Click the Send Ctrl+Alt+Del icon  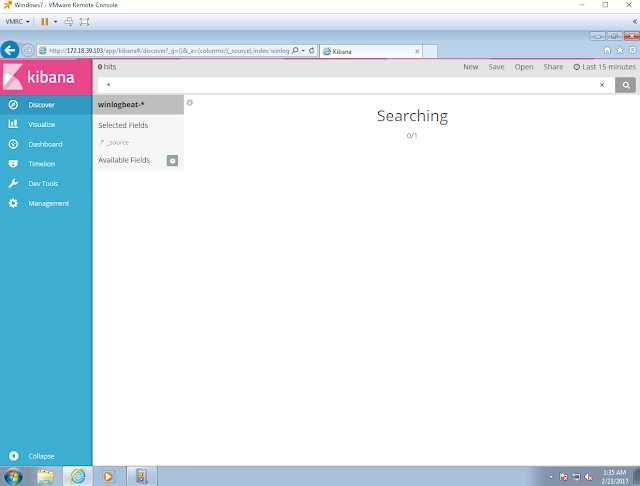(69, 22)
